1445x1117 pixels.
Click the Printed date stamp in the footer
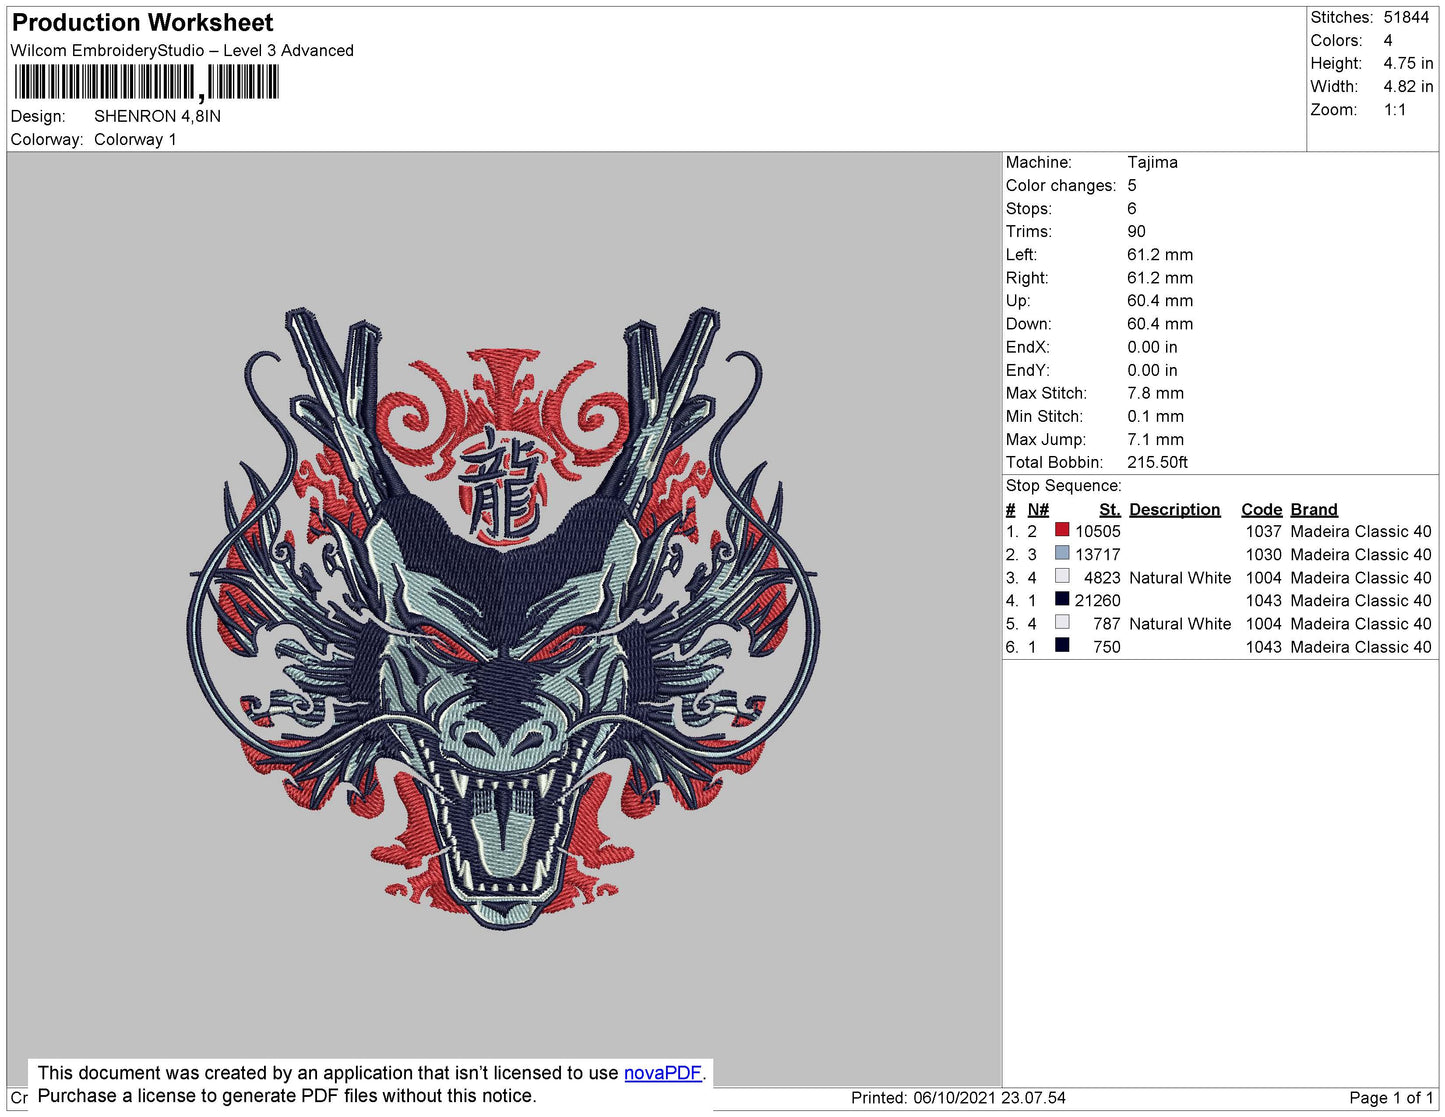point(957,1098)
